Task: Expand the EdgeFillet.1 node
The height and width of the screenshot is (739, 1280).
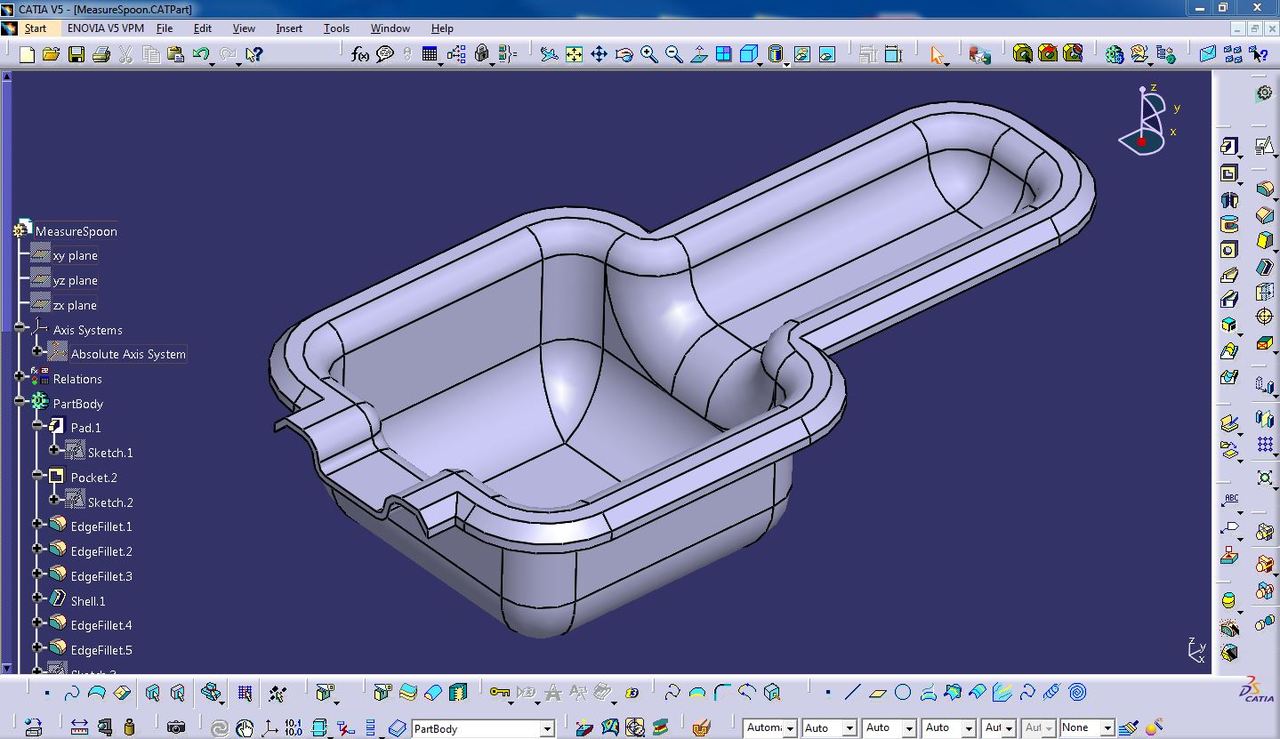Action: [x=38, y=525]
